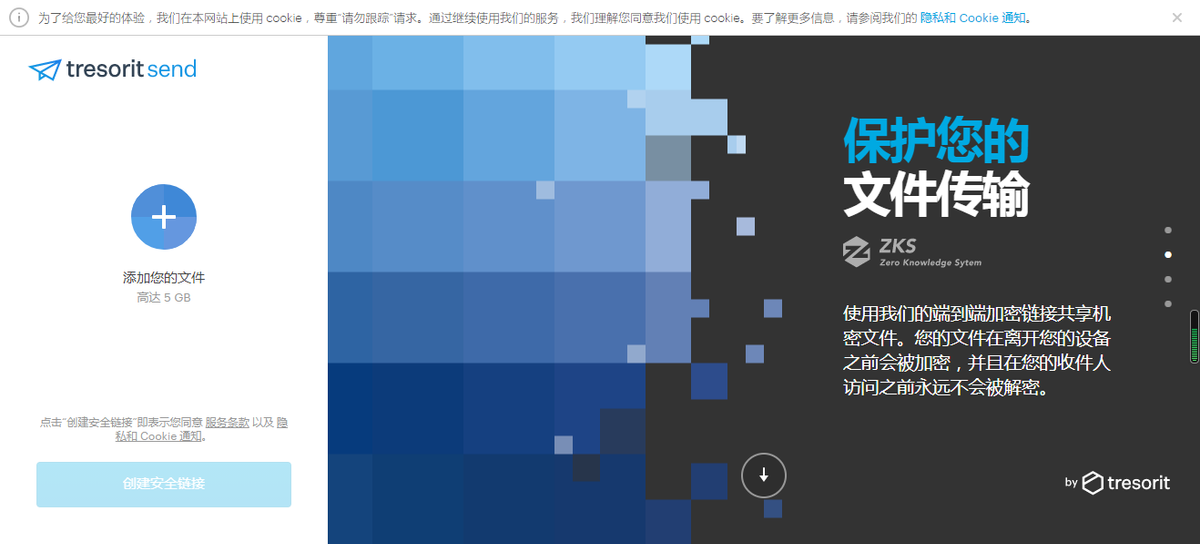Select the fourth slide indicator dot
The height and width of the screenshot is (544, 1200).
pyautogui.click(x=1168, y=303)
